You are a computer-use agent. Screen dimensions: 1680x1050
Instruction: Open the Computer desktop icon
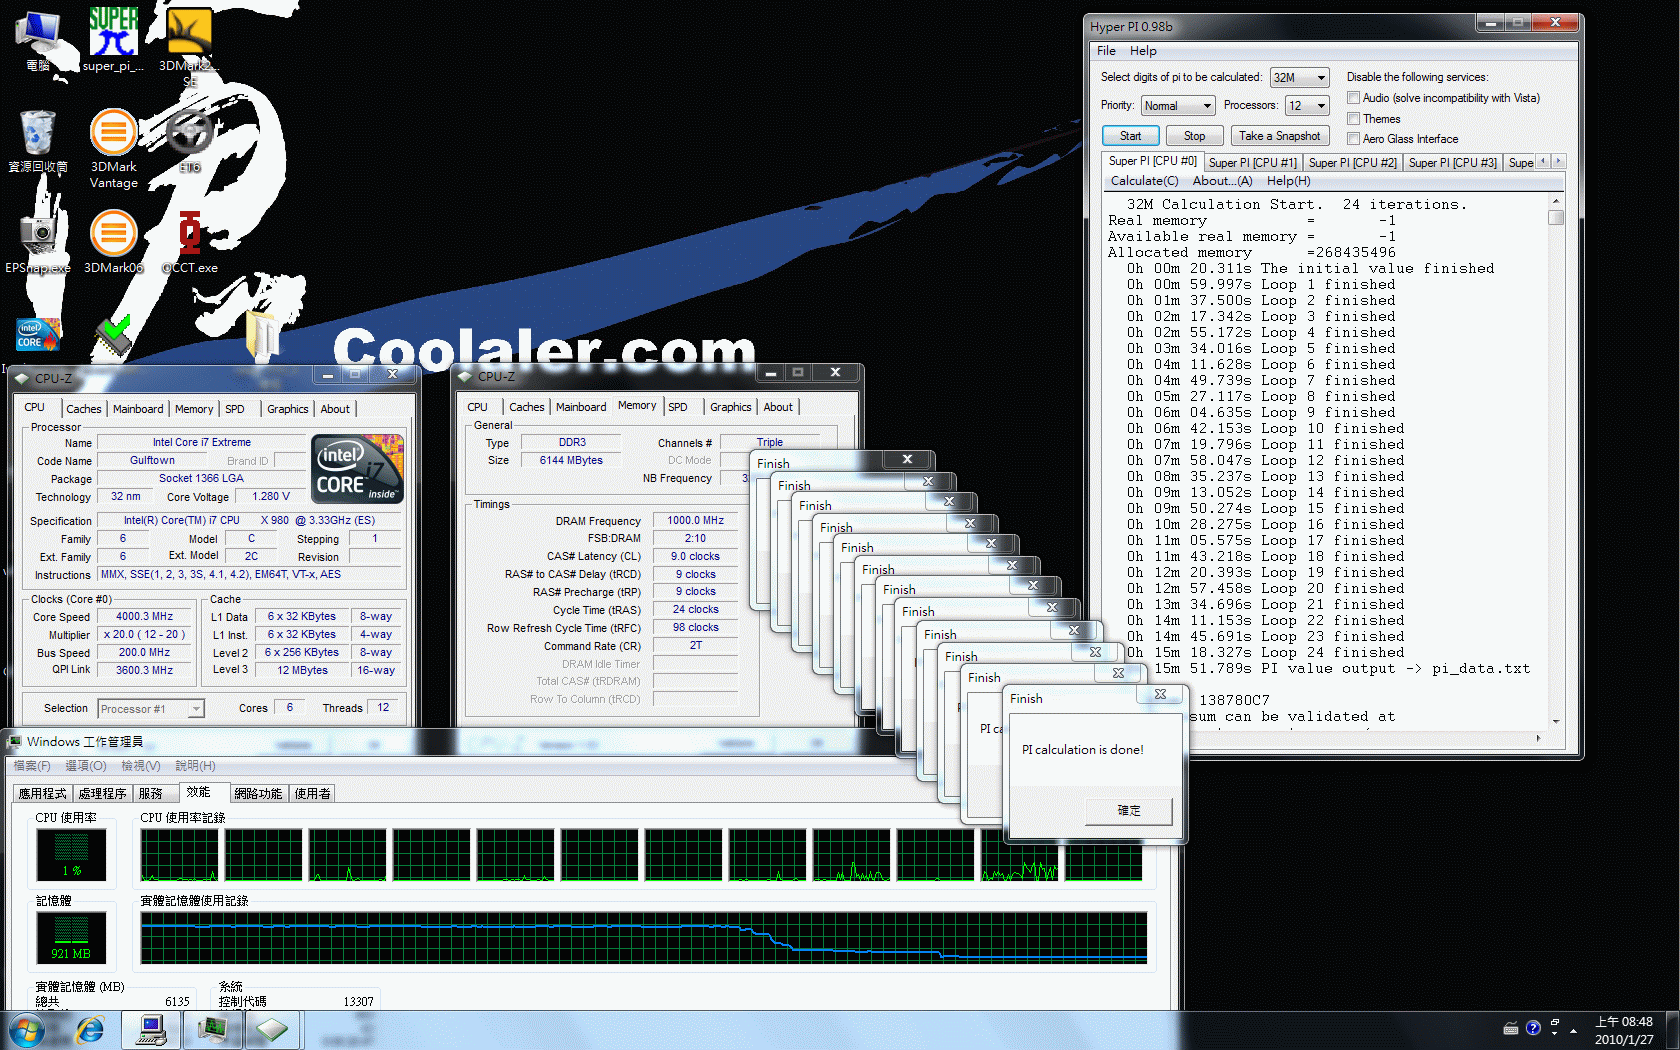point(38,40)
